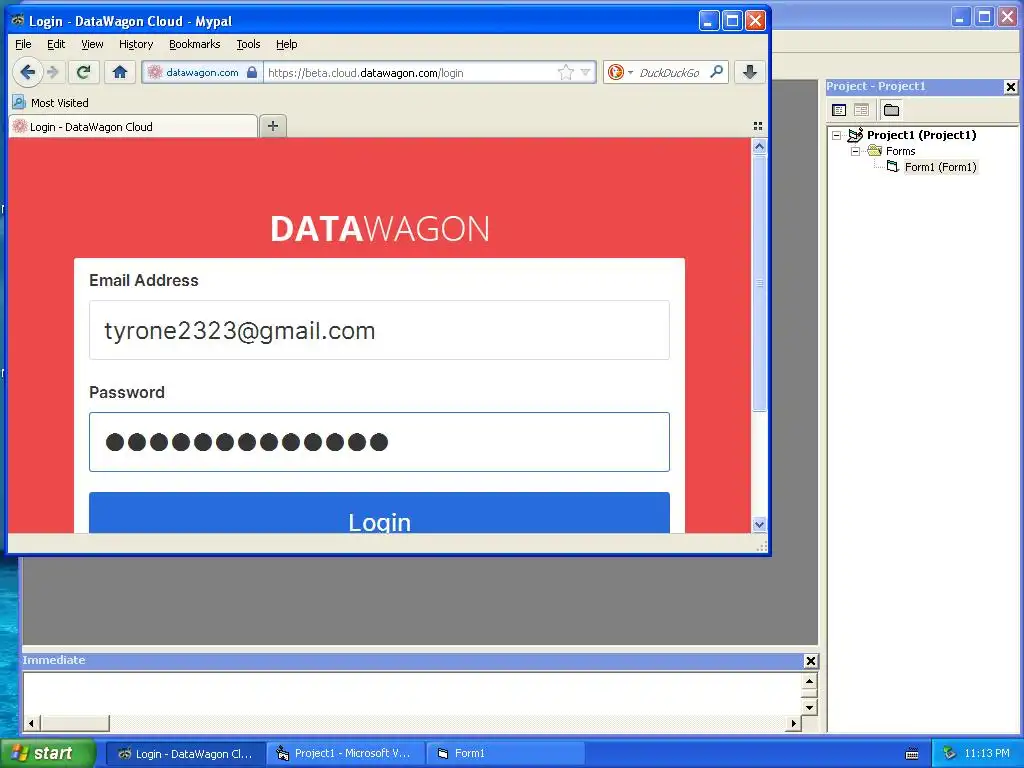Select the Login - DataWagon Cloud tab

(133, 127)
